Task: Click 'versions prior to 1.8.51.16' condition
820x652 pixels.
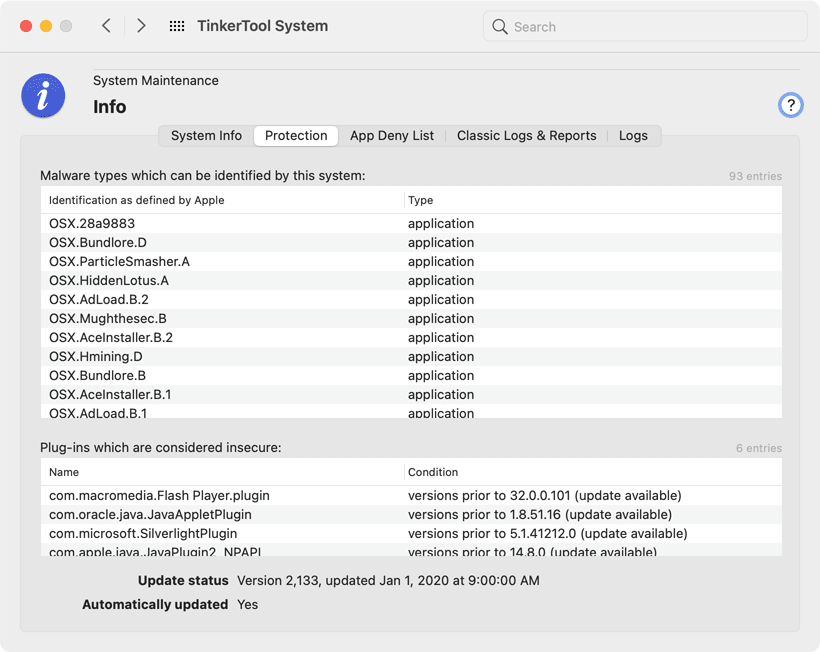Action: 540,514
